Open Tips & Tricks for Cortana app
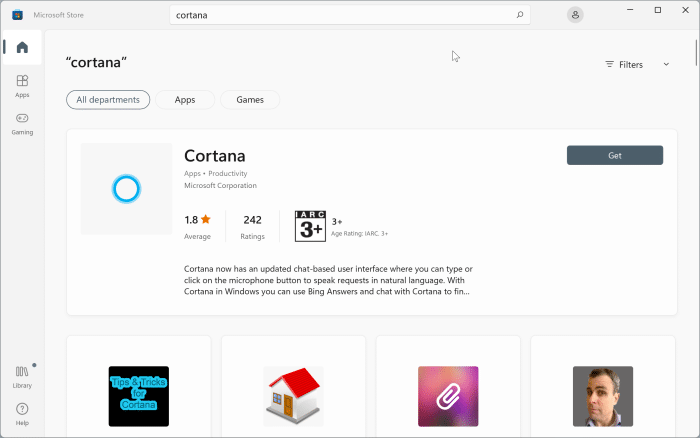The image size is (700, 438). (x=139, y=396)
